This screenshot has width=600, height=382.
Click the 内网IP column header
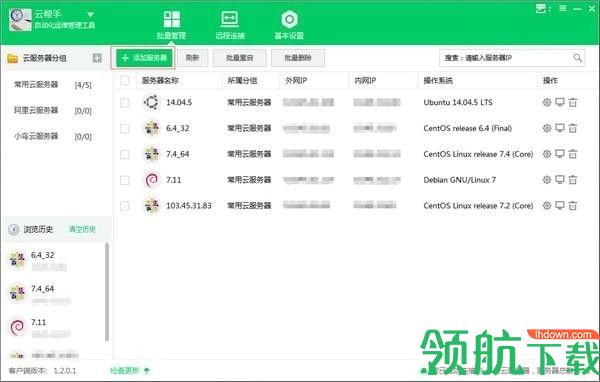365,80
